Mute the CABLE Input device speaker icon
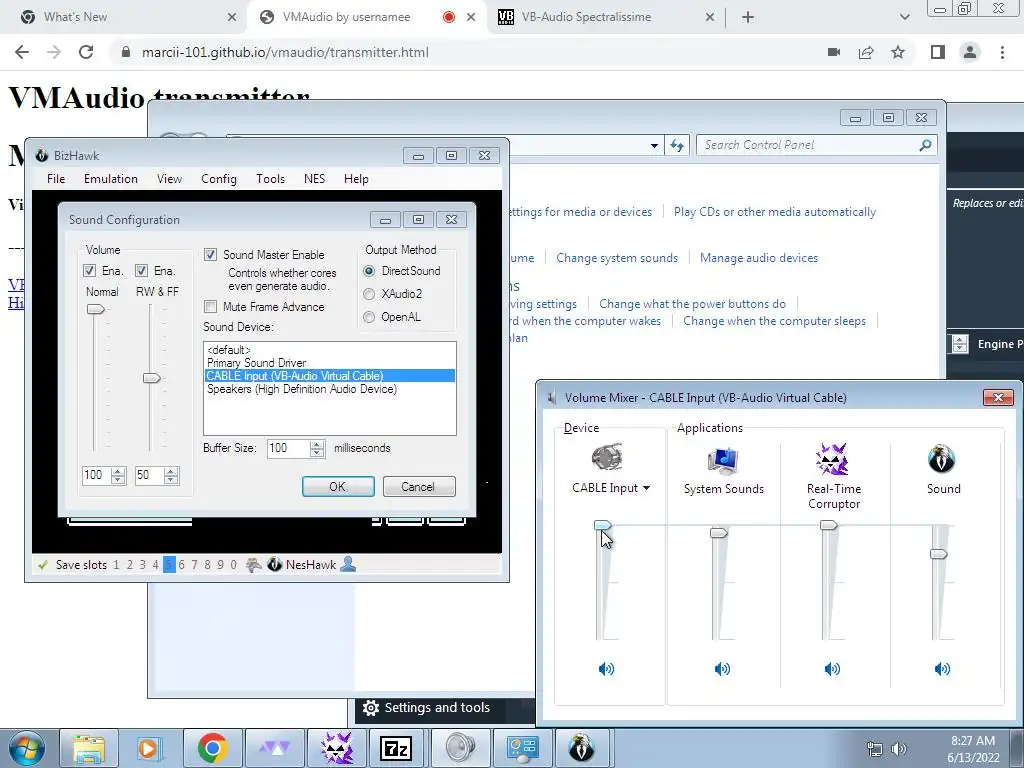This screenshot has height=768, width=1024. [x=606, y=668]
